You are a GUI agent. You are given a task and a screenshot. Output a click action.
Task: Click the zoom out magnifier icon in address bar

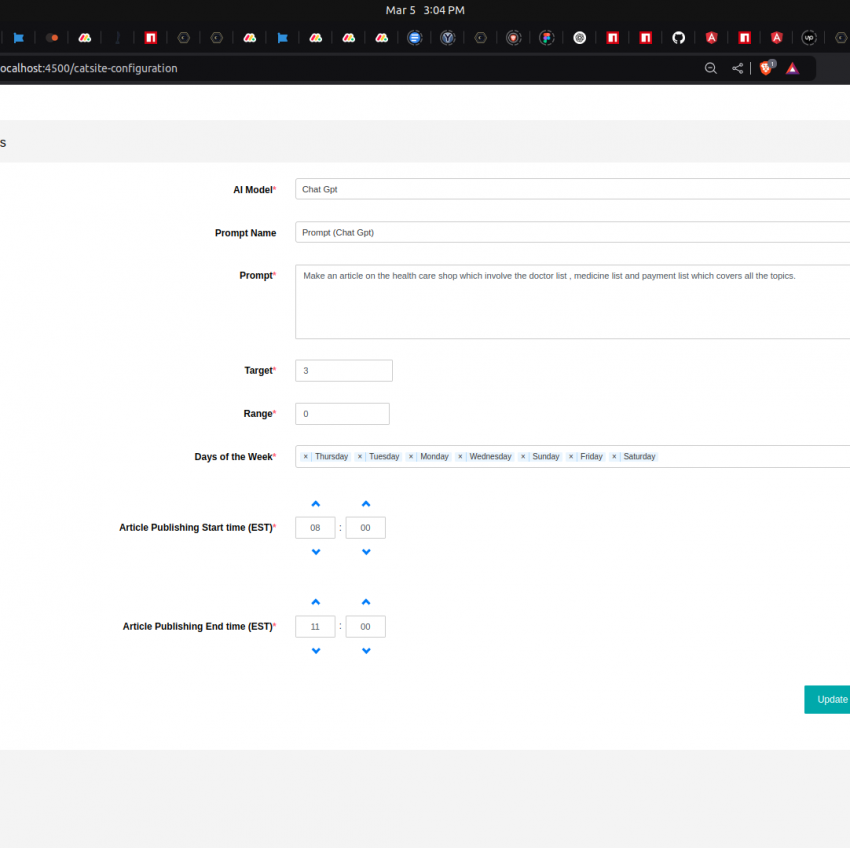[x=711, y=68]
